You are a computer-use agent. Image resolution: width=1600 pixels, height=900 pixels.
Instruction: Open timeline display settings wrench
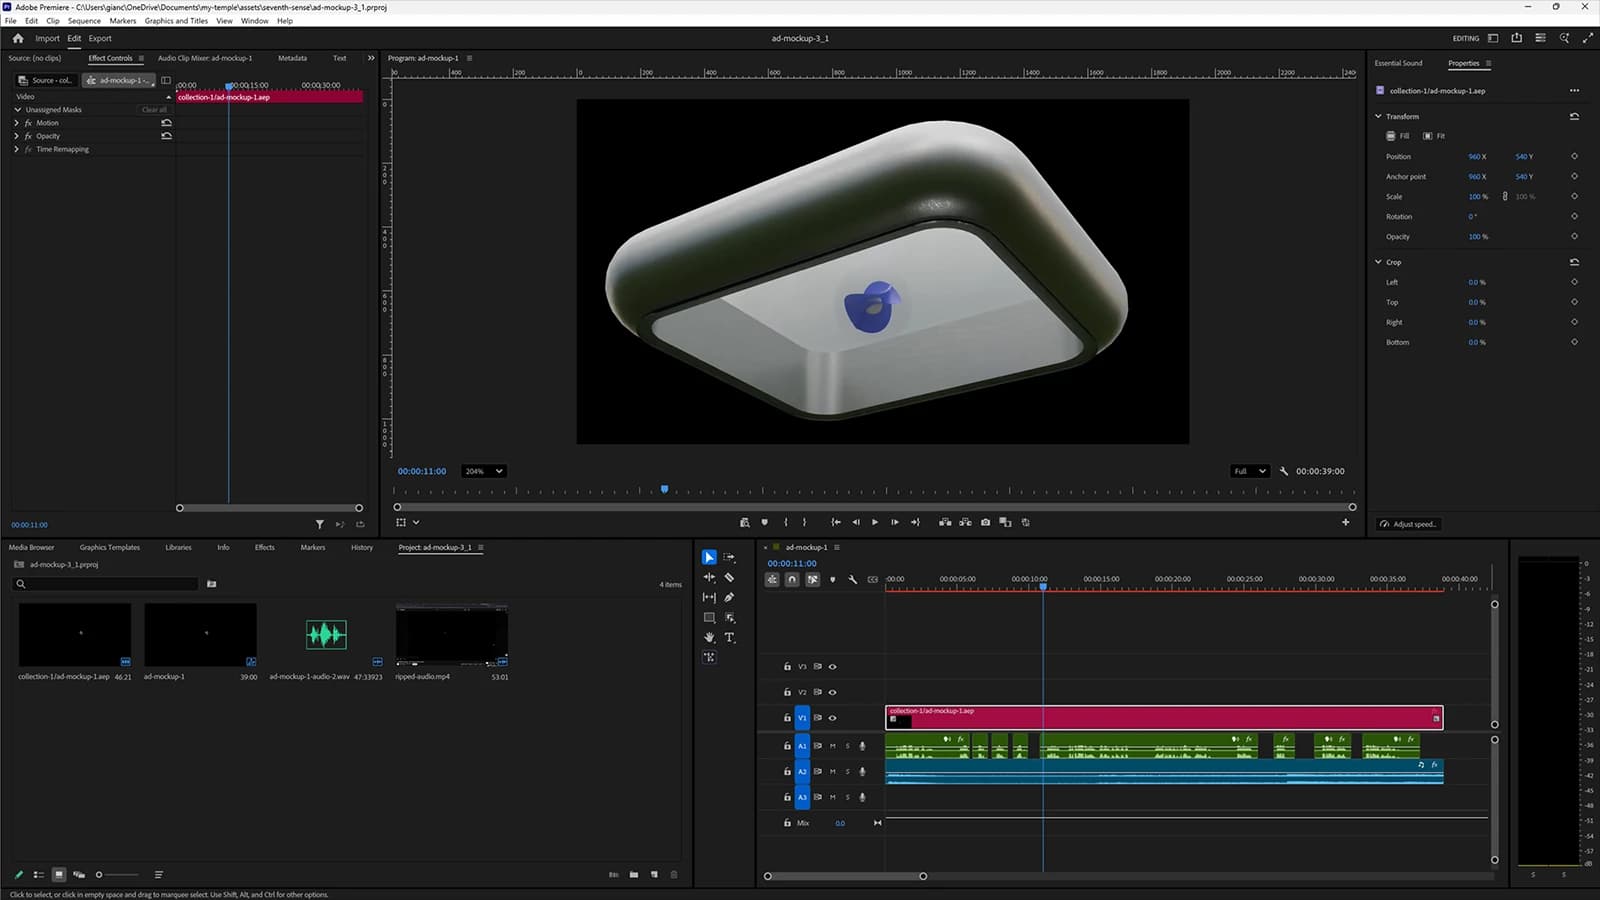tap(852, 579)
